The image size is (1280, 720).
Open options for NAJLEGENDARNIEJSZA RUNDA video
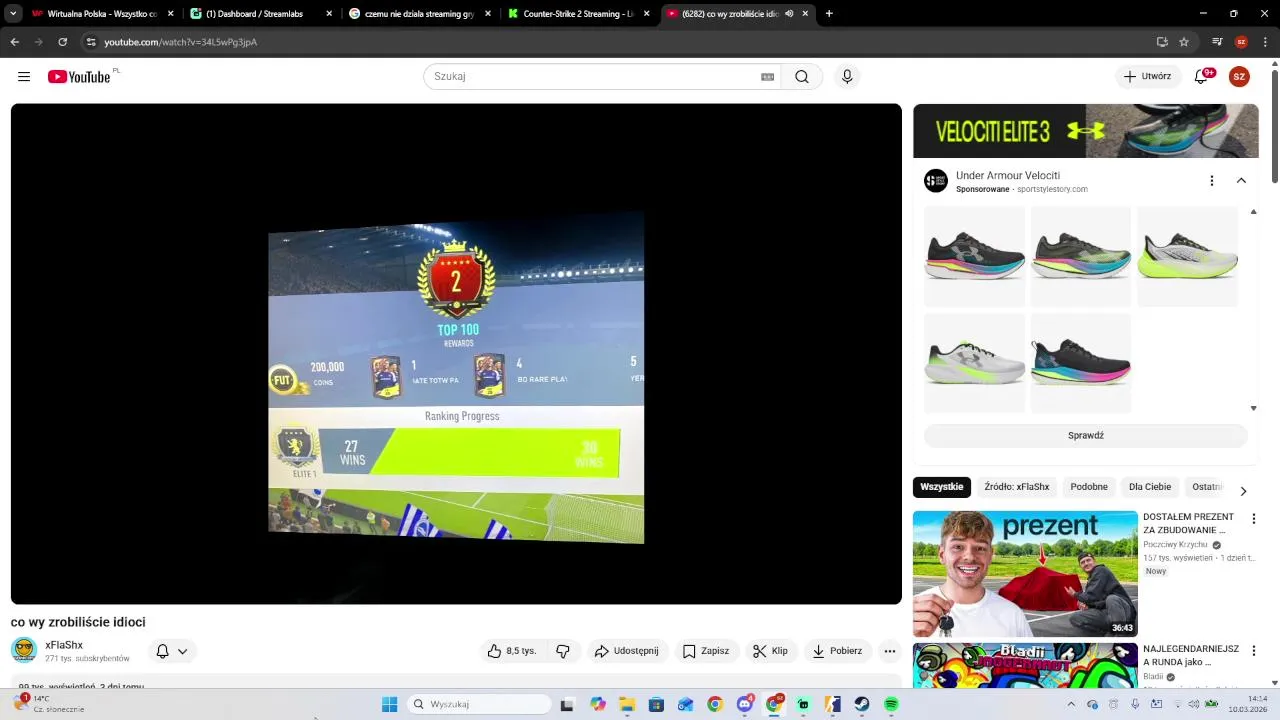pos(1254,651)
